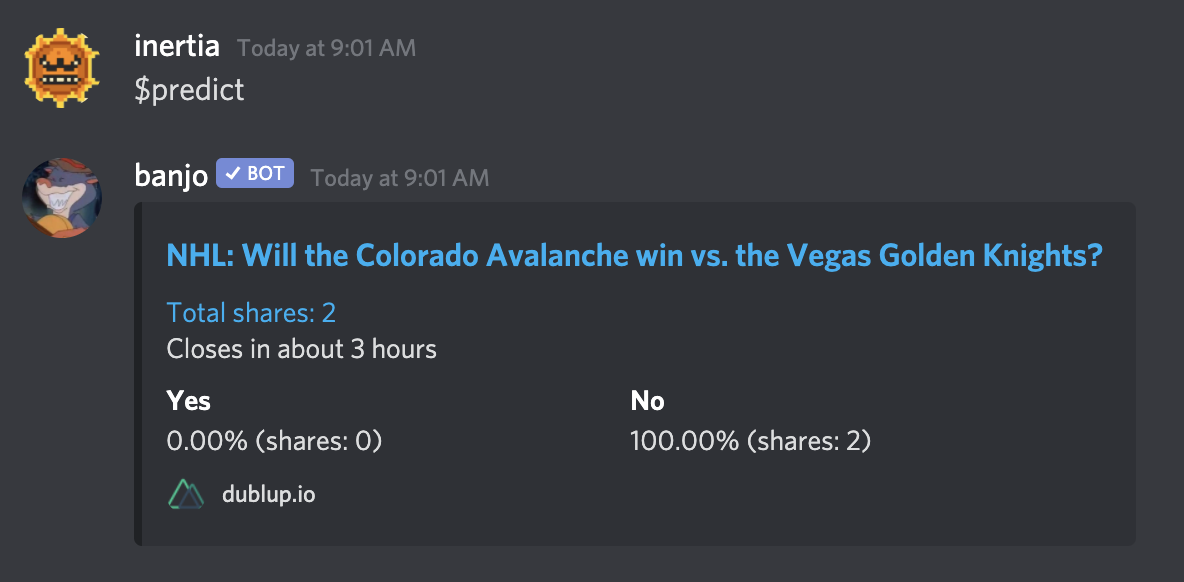Click the timestamp beside inertia's name
Screen dimensions: 1184x582
pos(326,47)
